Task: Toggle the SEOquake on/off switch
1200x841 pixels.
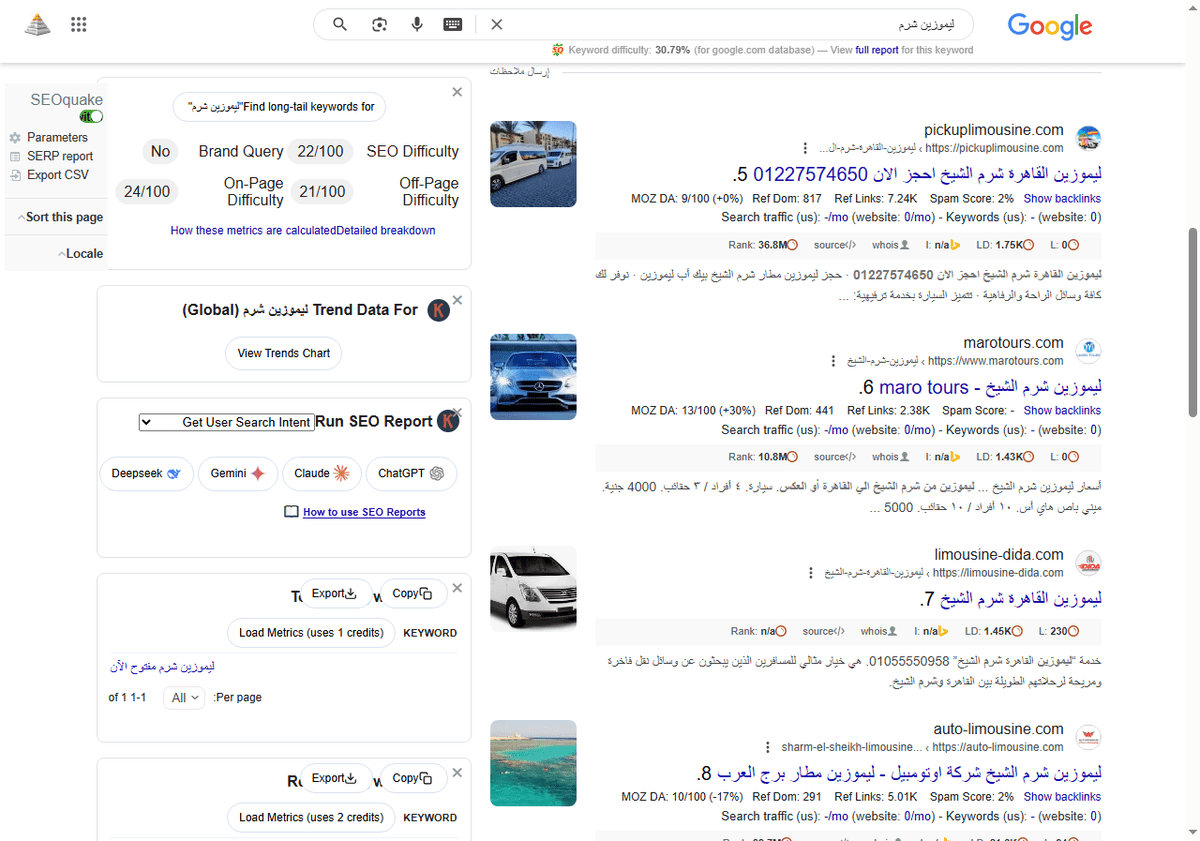Action: click(90, 116)
